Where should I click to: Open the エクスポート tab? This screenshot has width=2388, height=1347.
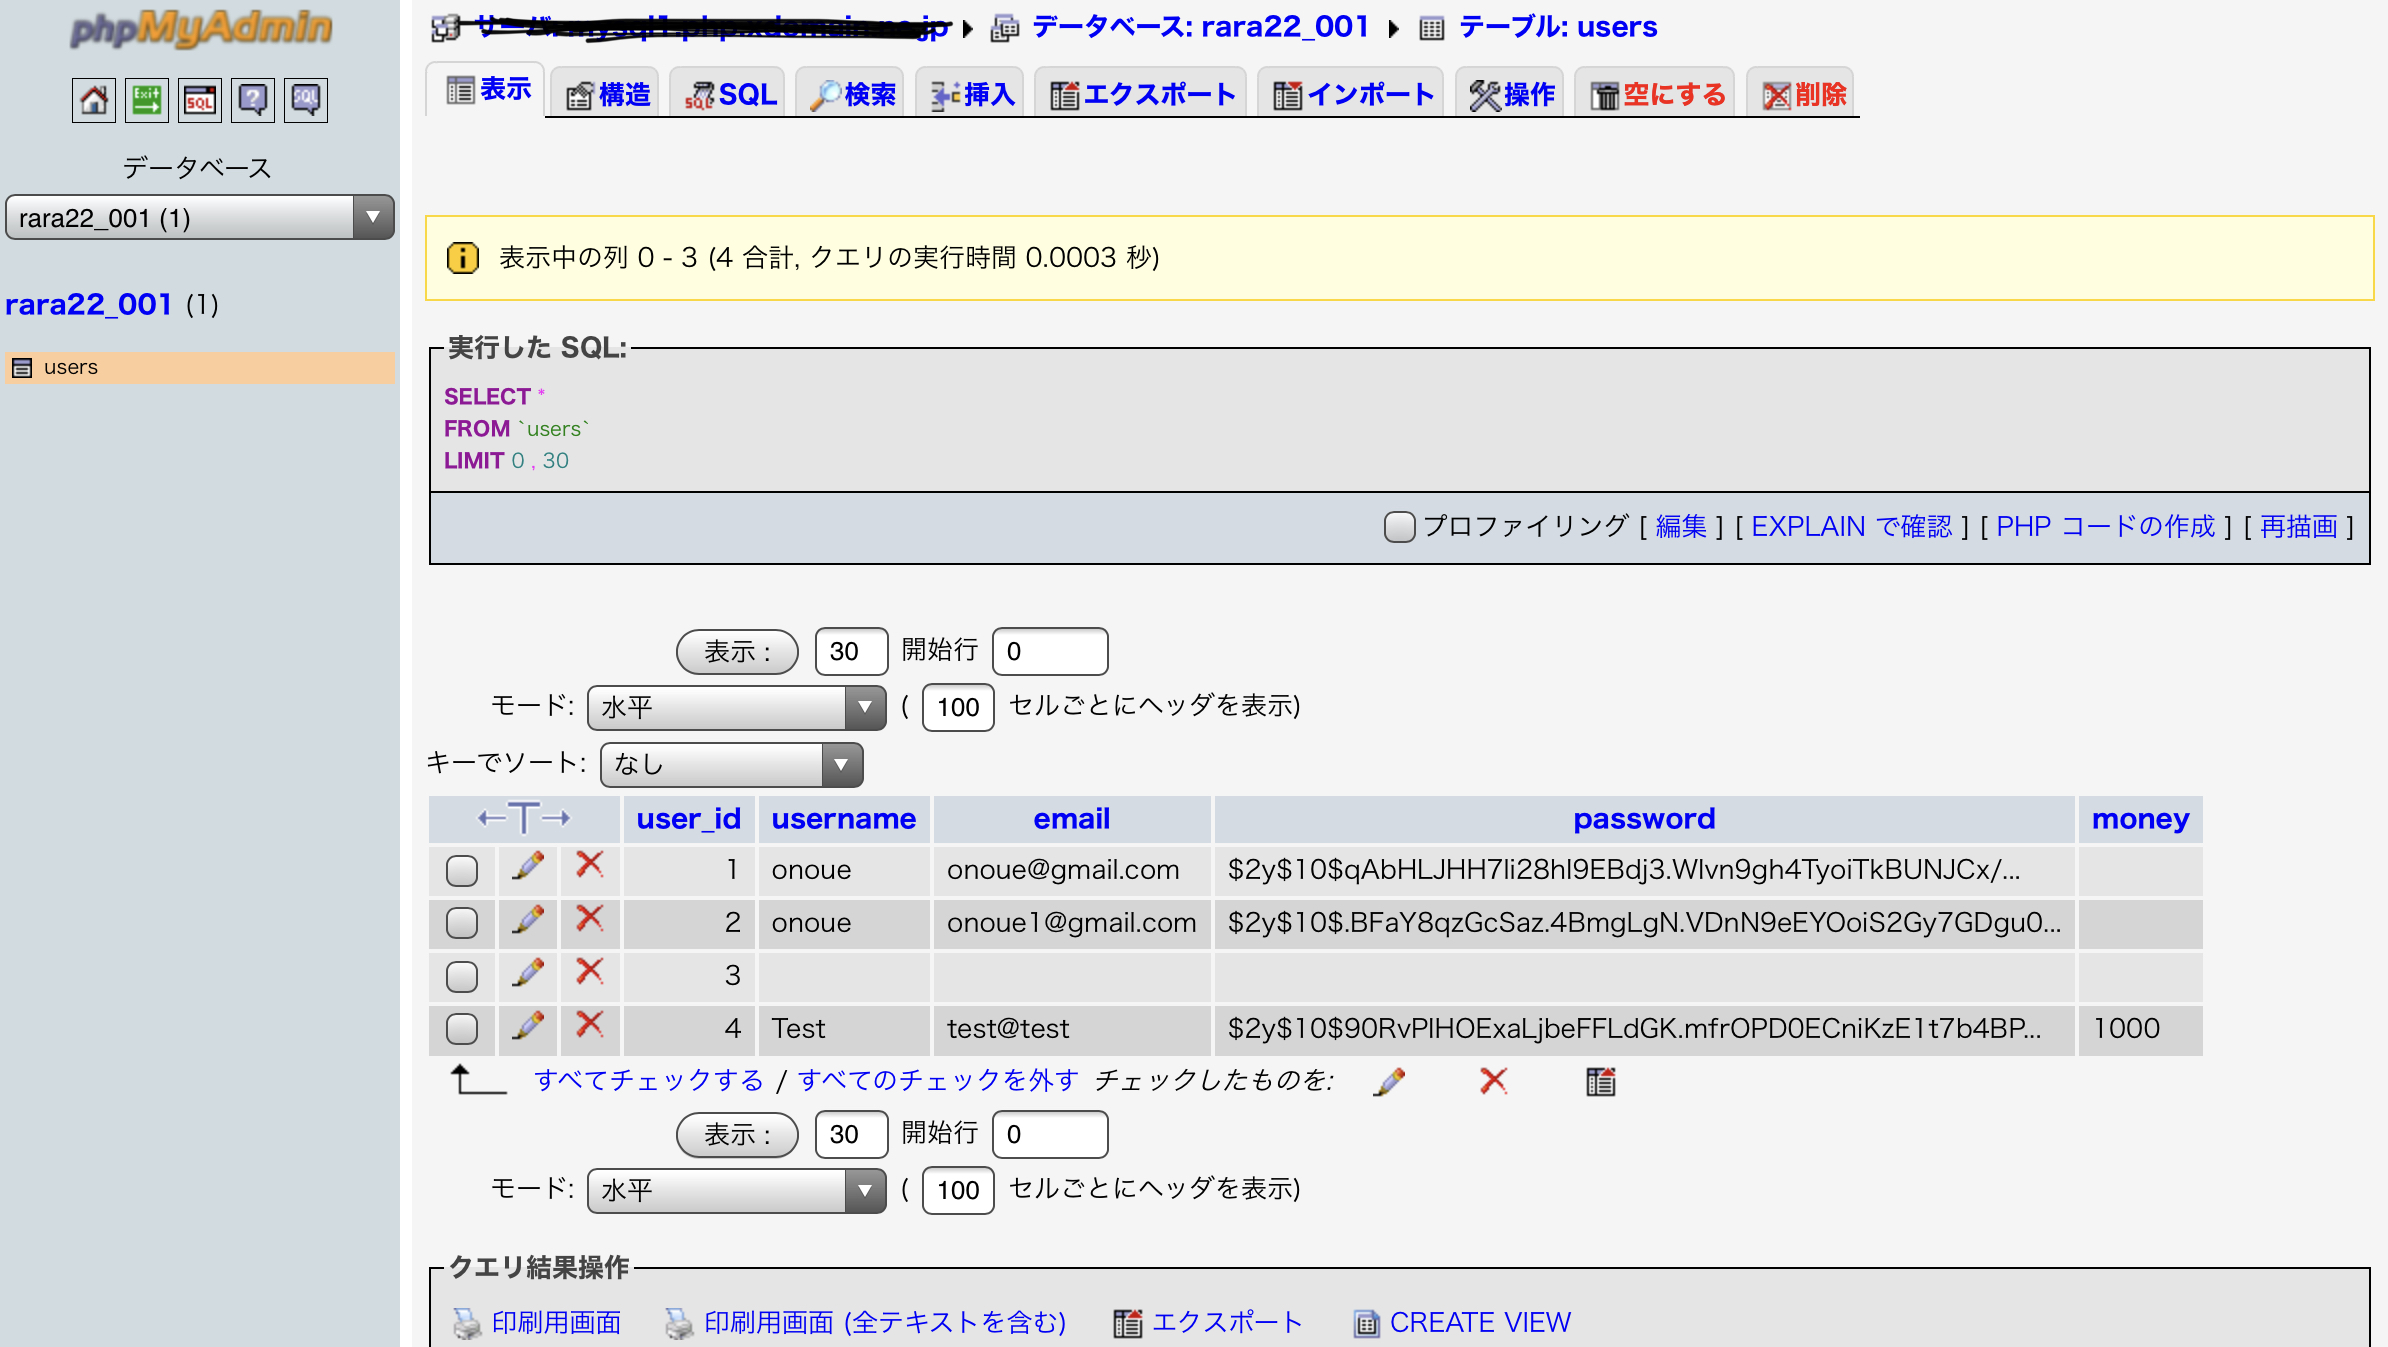tap(1142, 94)
